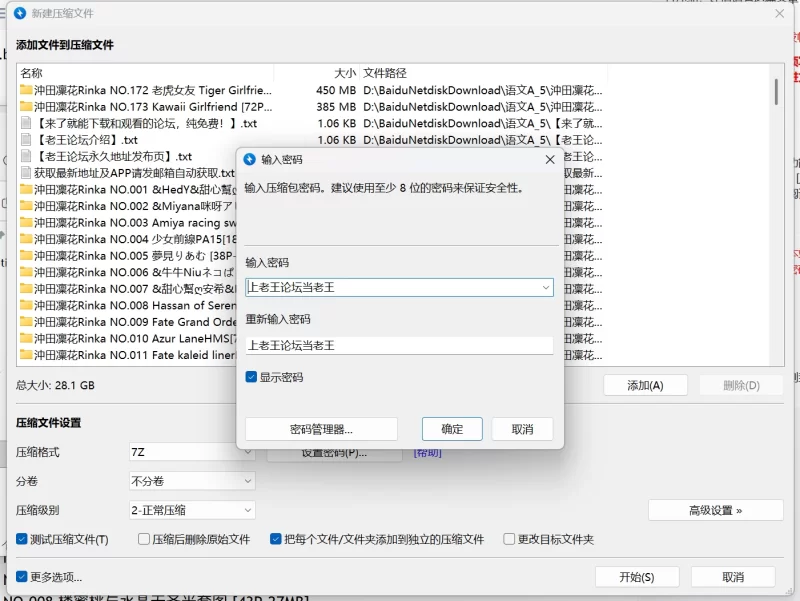The height and width of the screenshot is (601, 800).
Task: Close the 输入密码 dialog
Action: [550, 160]
